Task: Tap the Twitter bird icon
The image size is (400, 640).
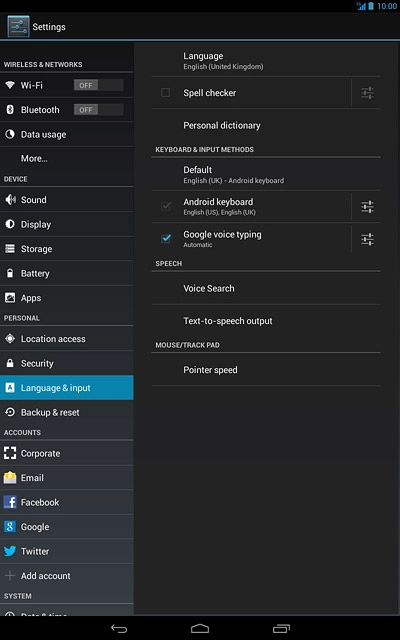Action: (x=10, y=551)
